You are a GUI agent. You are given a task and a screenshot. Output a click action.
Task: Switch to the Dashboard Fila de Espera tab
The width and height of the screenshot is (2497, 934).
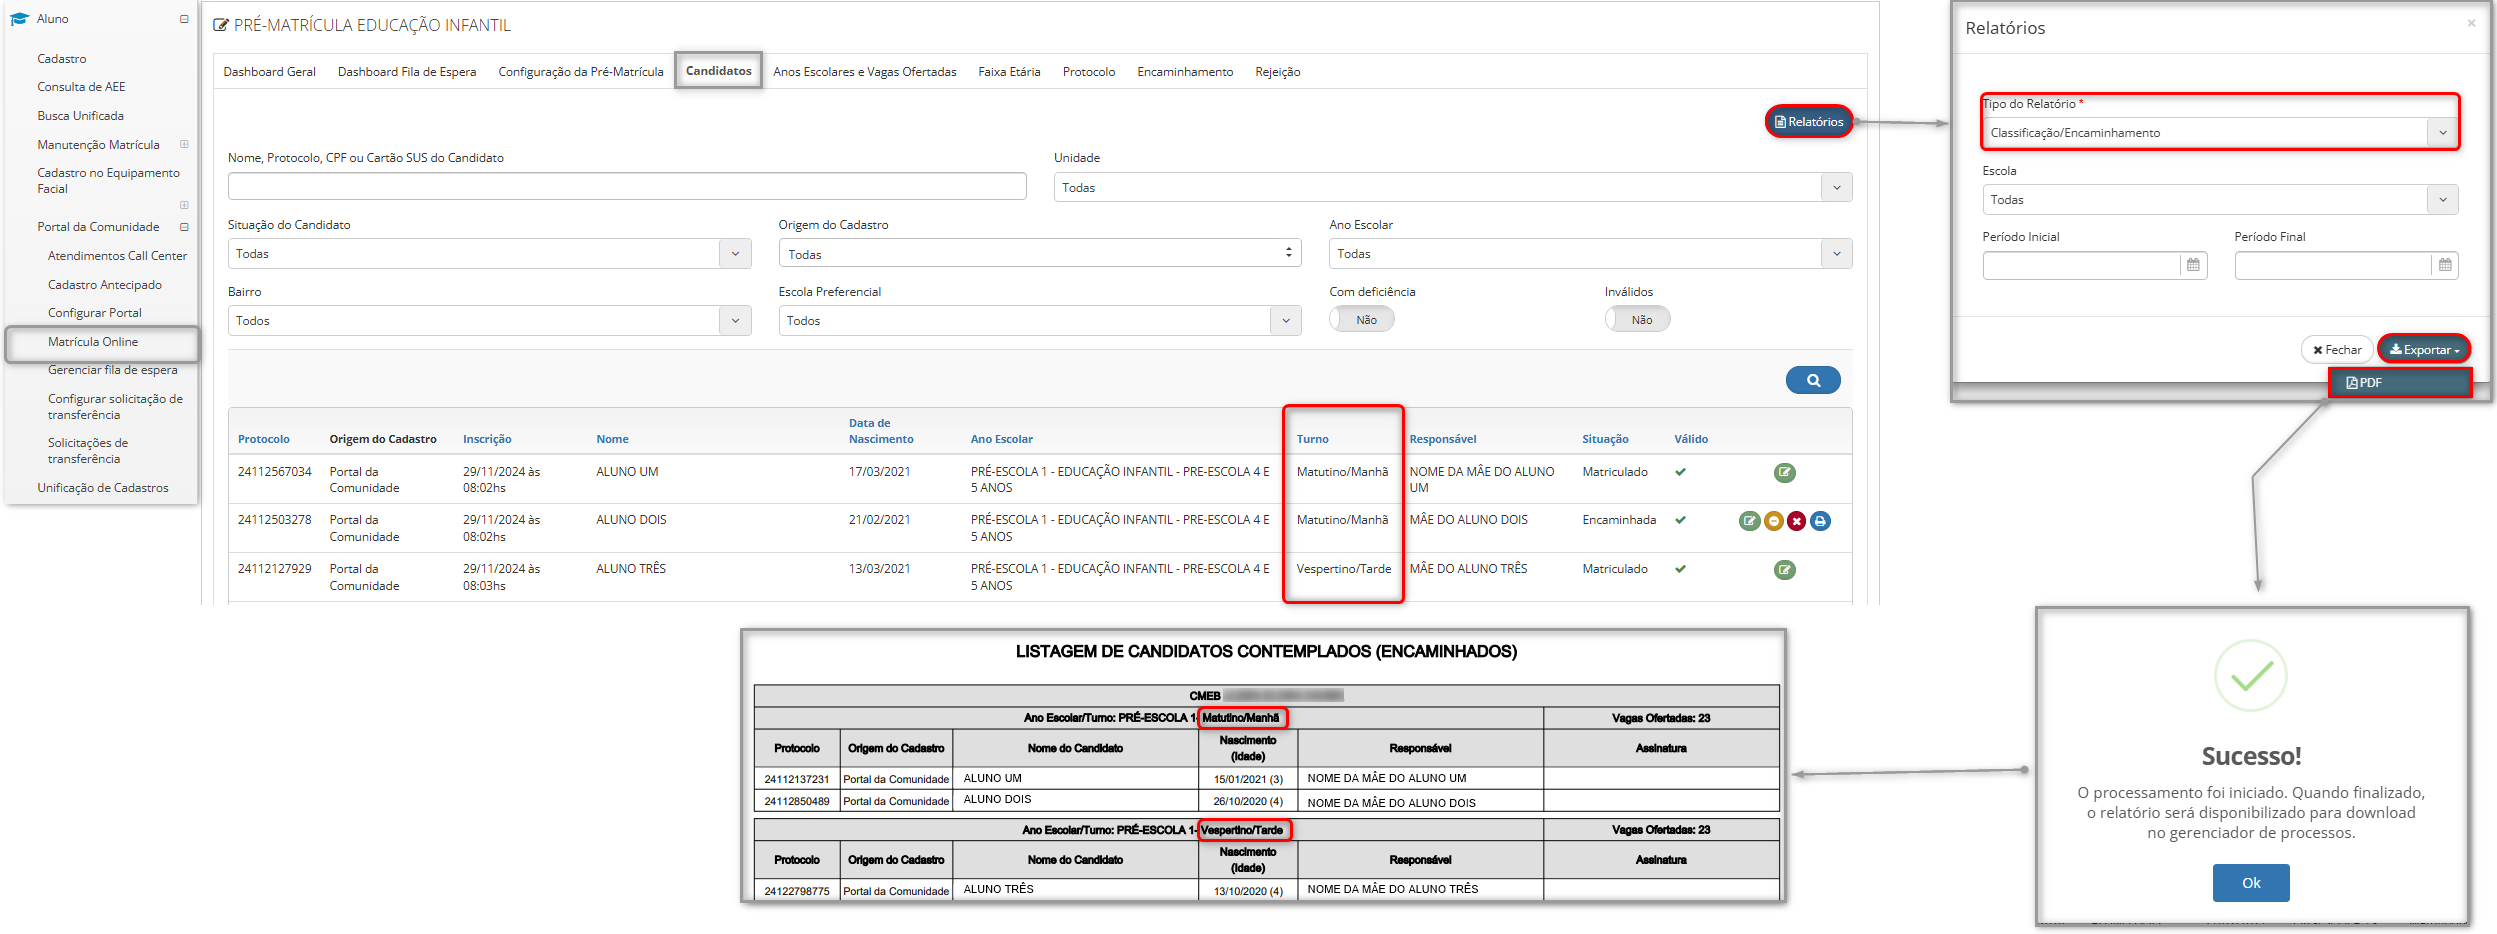[407, 72]
